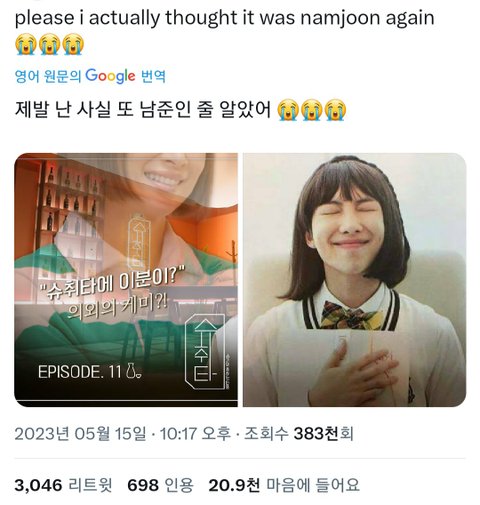Image resolution: width=480 pixels, height=505 pixels.
Task: Click the EPISODE. 11 text in left image
Action: coord(79,372)
